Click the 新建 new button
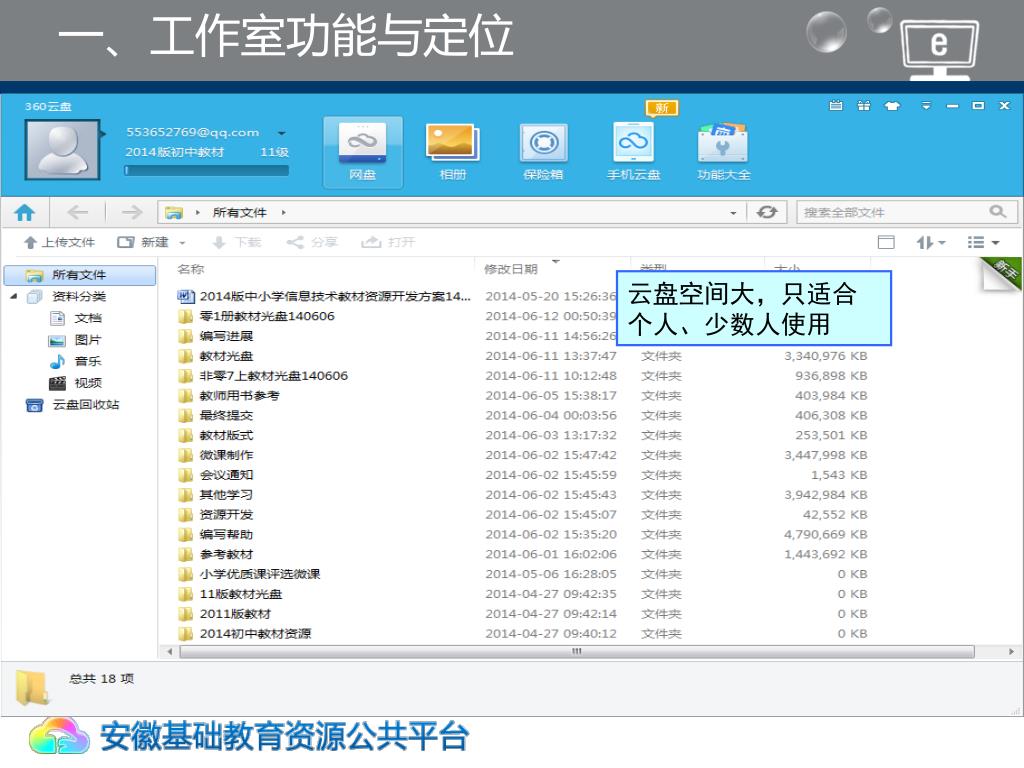The image size is (1024, 768). [143, 242]
